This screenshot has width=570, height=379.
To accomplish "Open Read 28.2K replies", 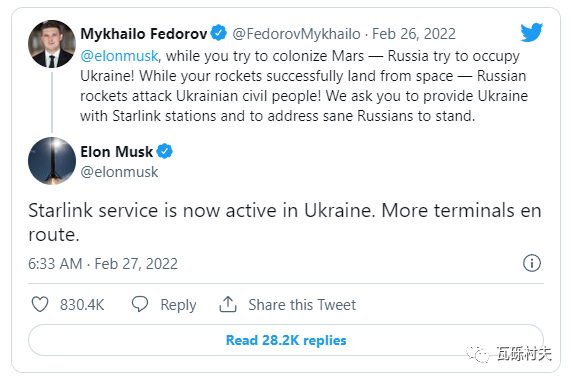I will [286, 340].
